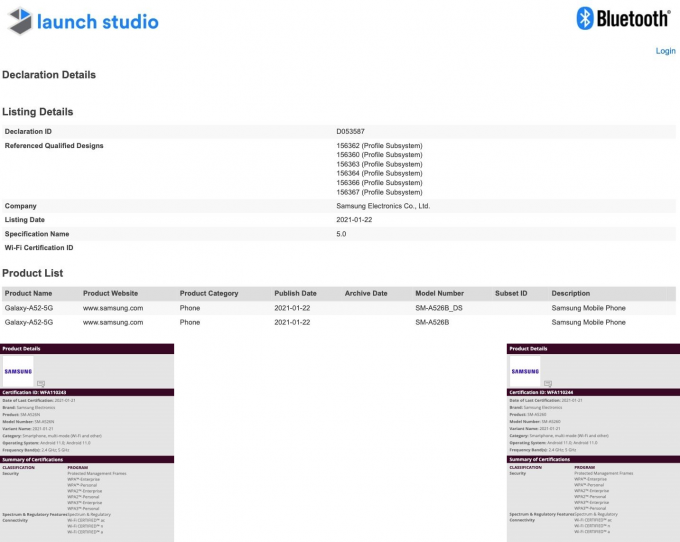The height and width of the screenshot is (542, 680).
Task: Open www.samsung.com link for SM-A526B_DS
Action: pyautogui.click(x=113, y=308)
